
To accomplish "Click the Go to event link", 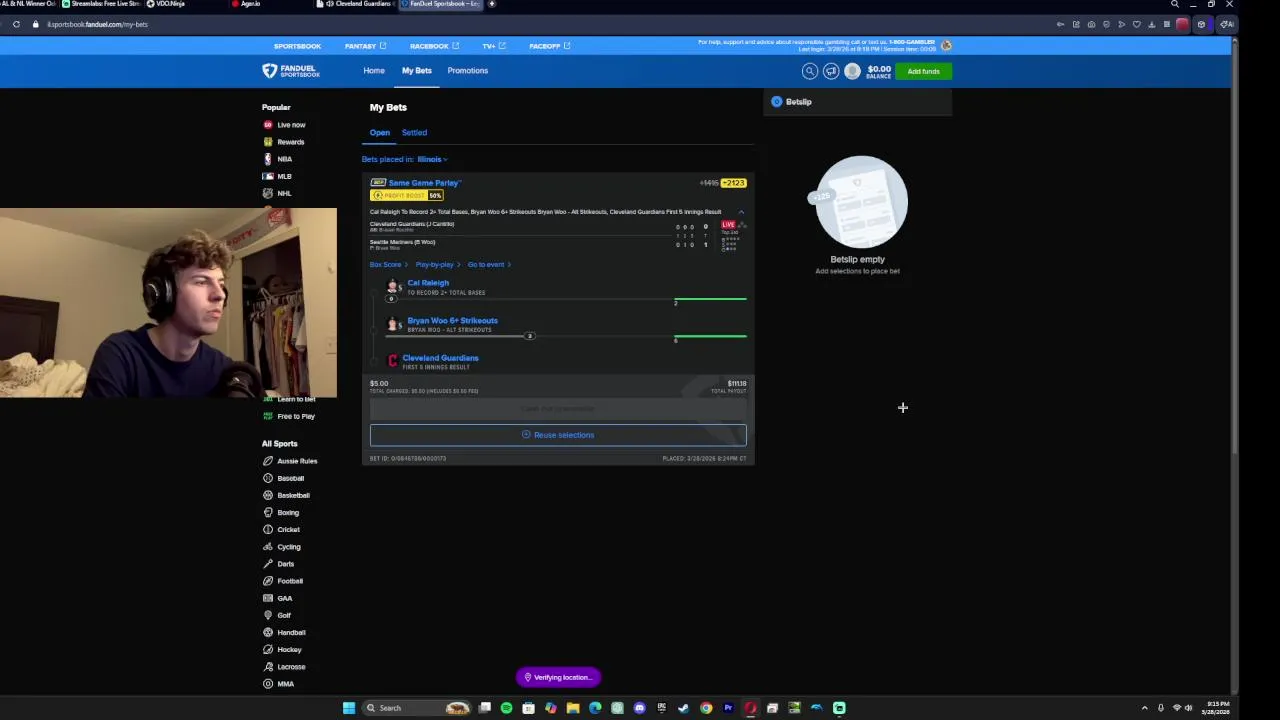I will pyautogui.click(x=489, y=265).
